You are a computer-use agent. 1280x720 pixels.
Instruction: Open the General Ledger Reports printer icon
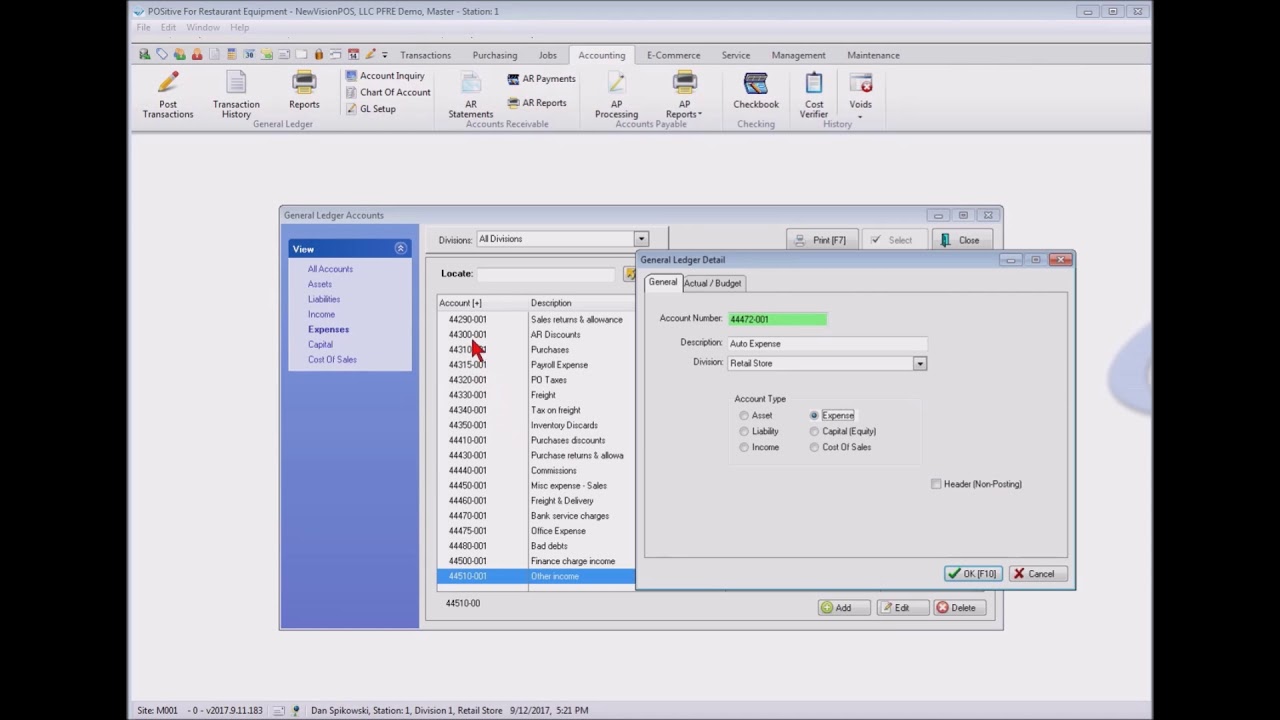point(304,84)
